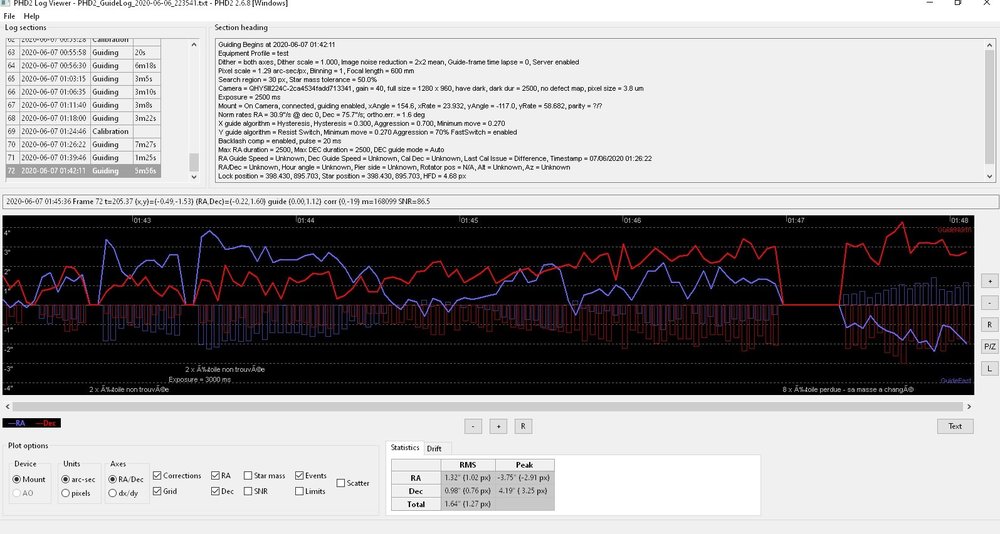Select log section 68 Guiding 3m22s
Screen dimensions: 1000x534
click(83, 118)
